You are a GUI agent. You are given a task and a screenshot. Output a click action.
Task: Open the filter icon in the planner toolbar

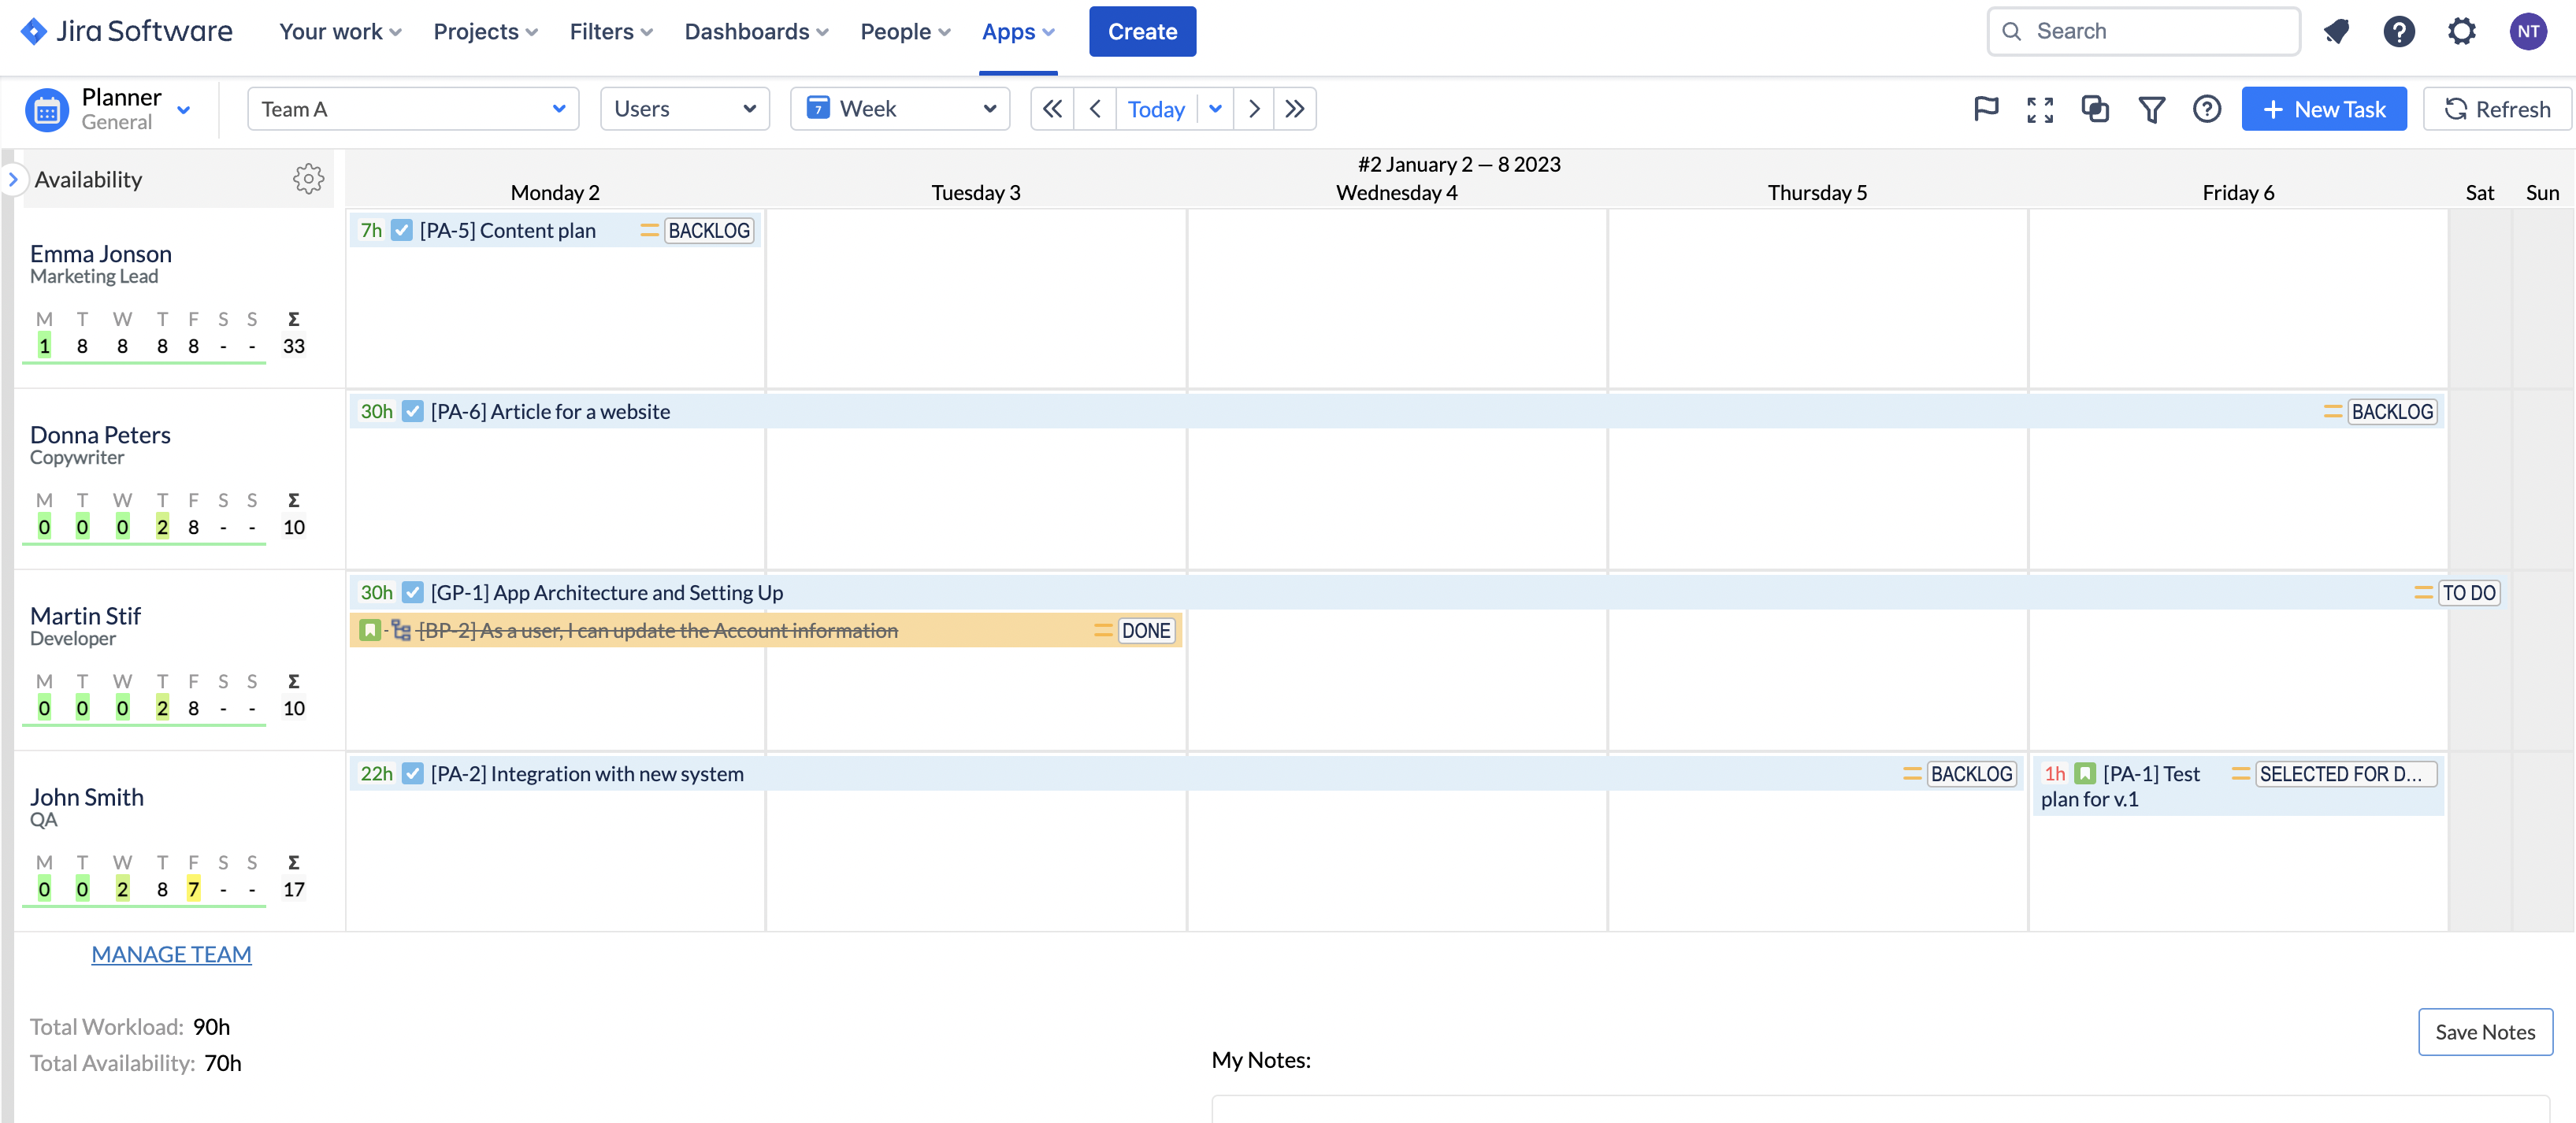point(2153,109)
